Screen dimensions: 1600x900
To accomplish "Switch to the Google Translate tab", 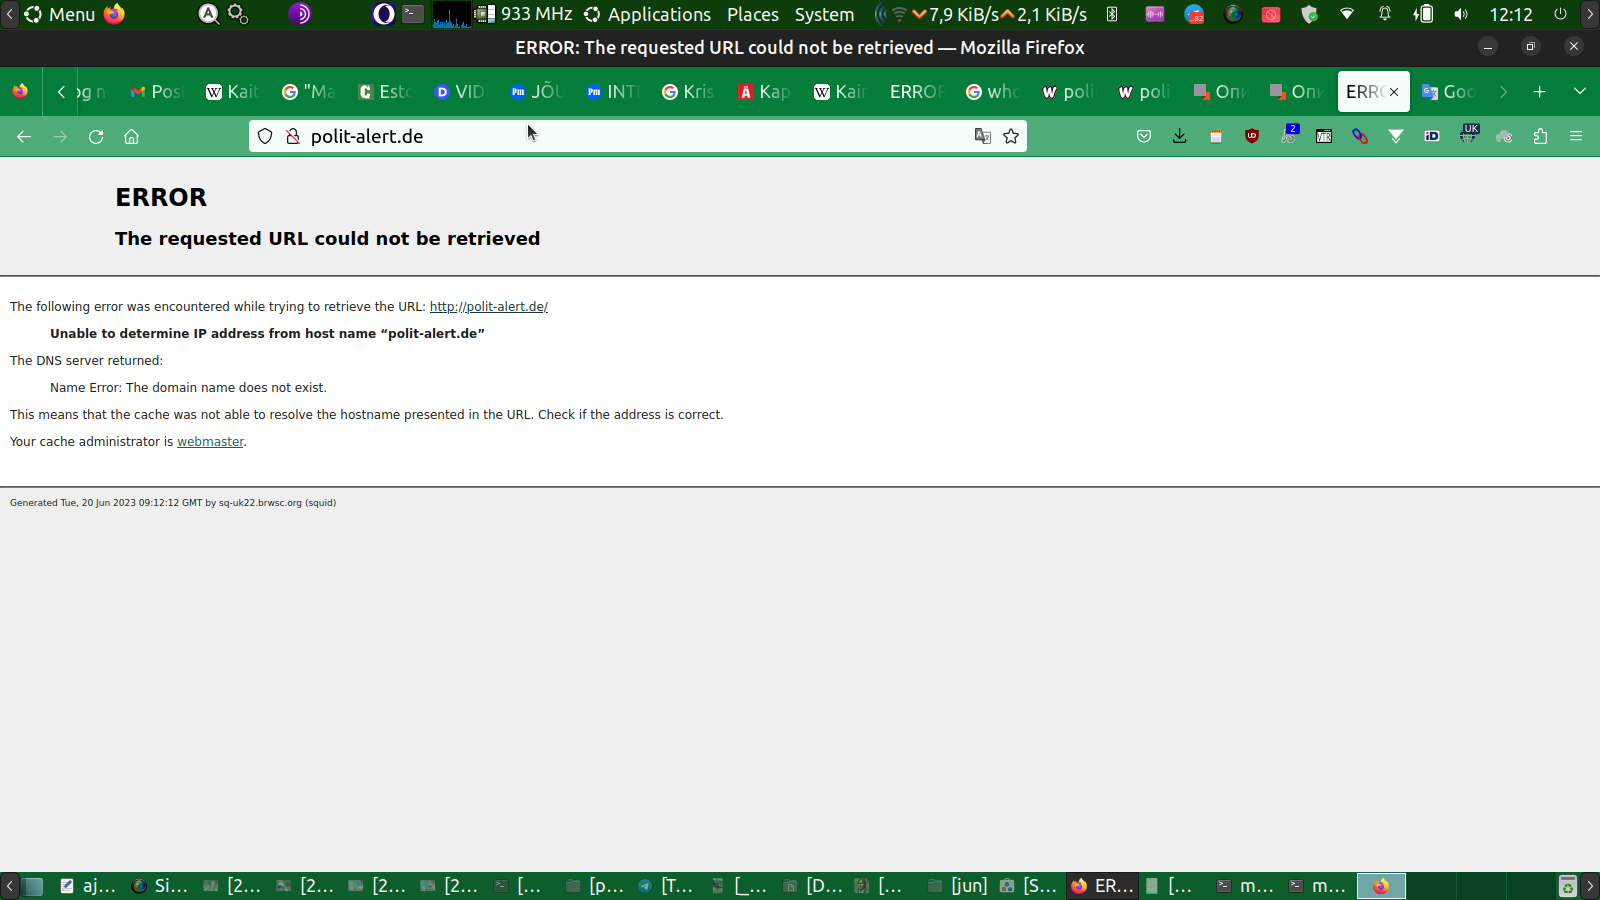I will tap(1450, 92).
